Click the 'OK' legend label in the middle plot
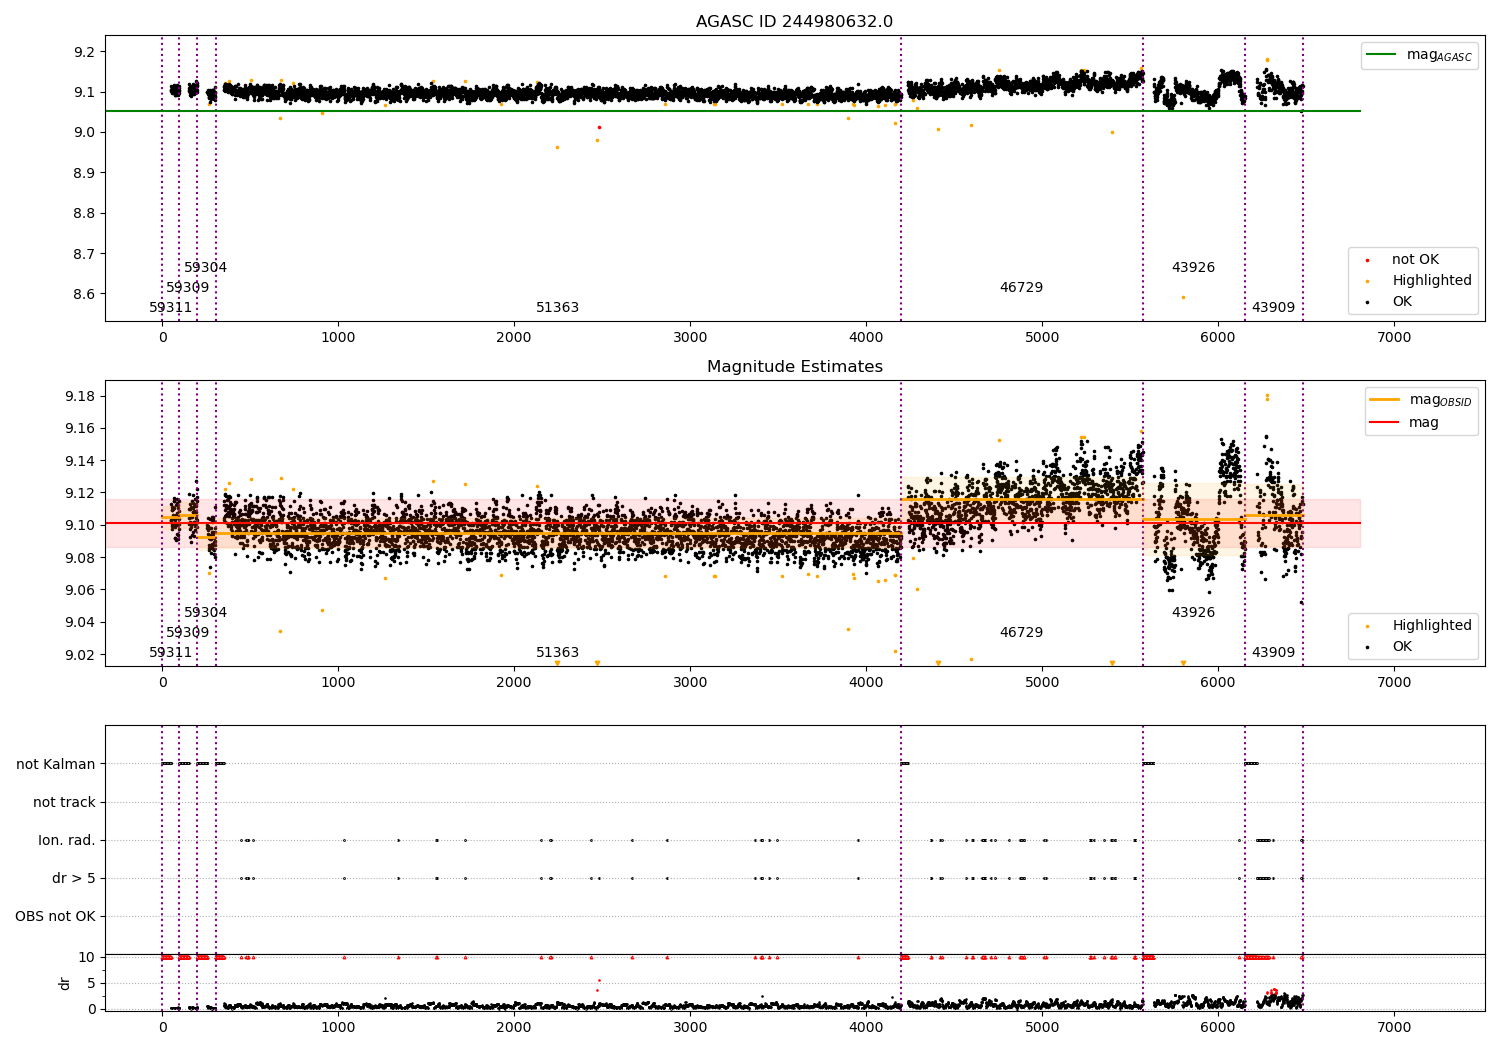The width and height of the screenshot is (1500, 1050). tap(1402, 647)
